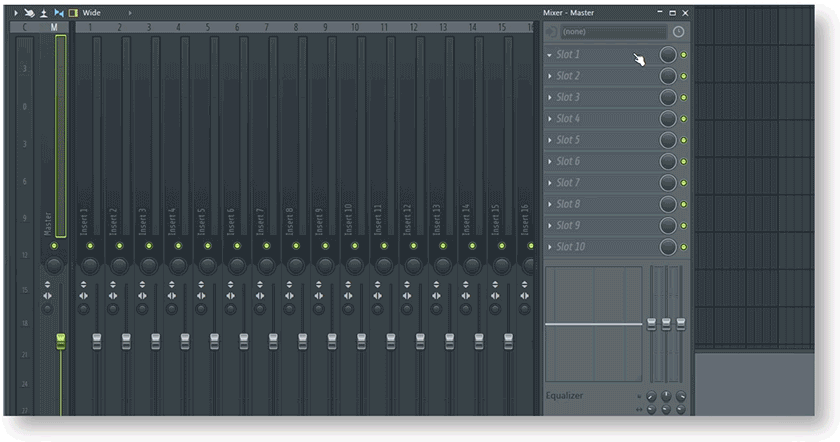
Task: Select track header number 5
Action: (x=208, y=27)
